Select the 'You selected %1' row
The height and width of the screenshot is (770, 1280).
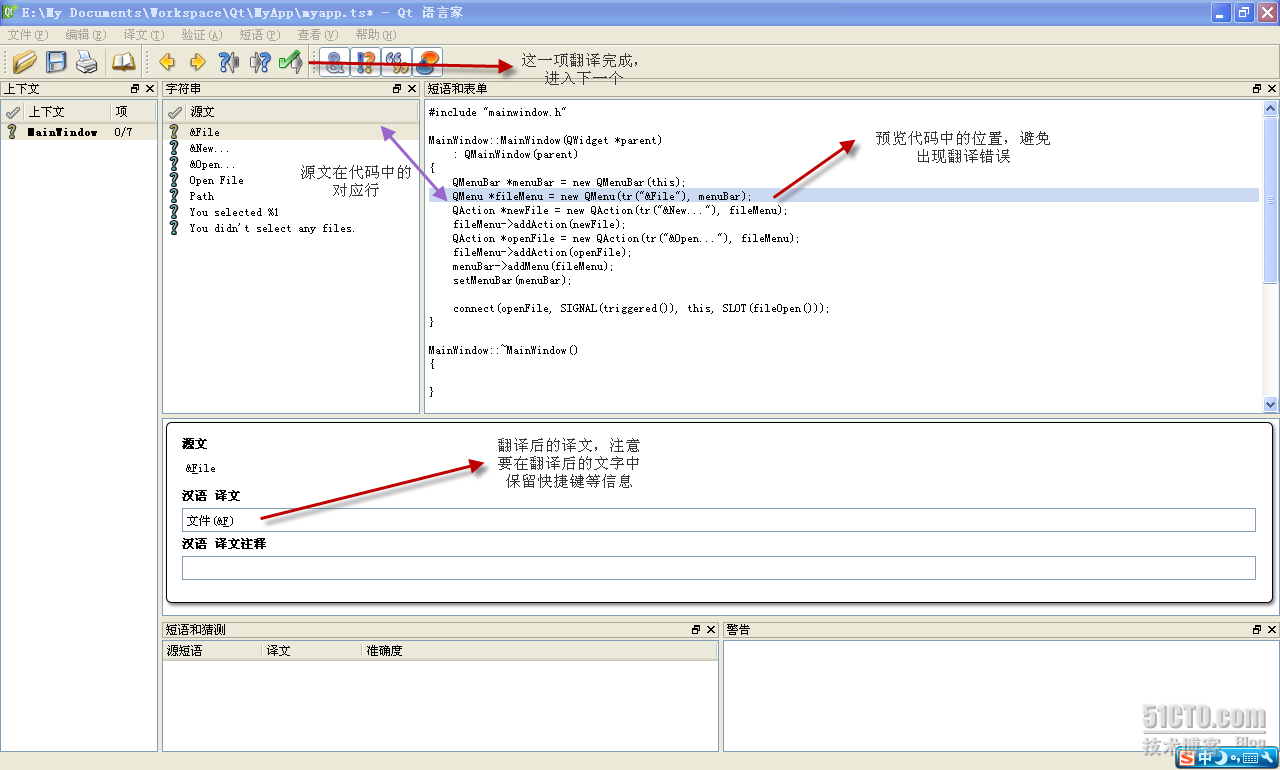pos(291,212)
